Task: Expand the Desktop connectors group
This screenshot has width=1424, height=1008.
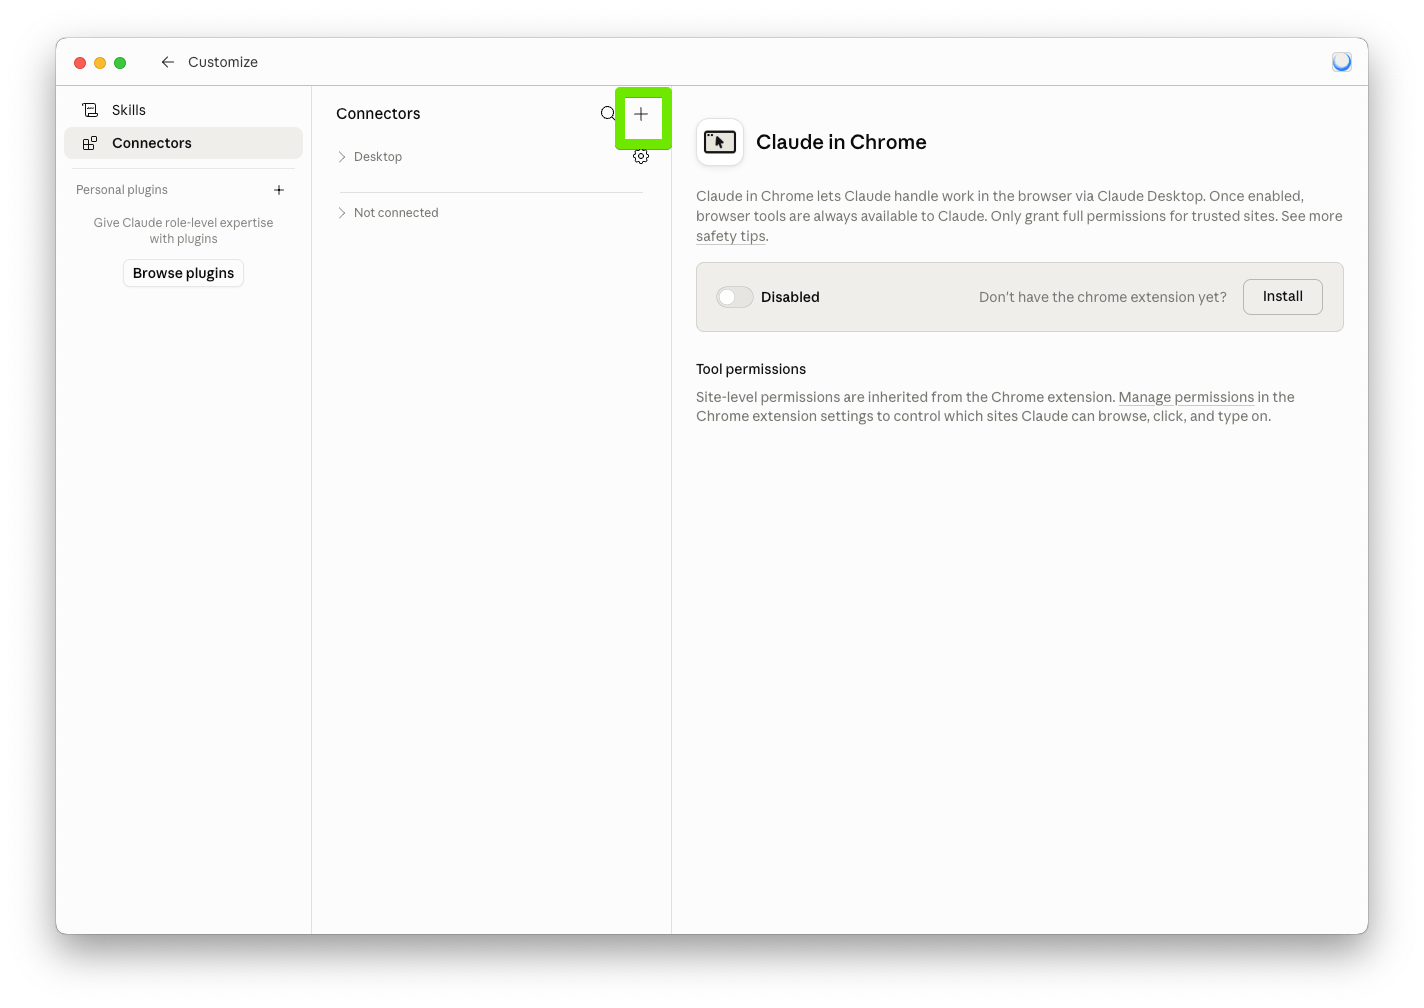Action: coord(370,157)
